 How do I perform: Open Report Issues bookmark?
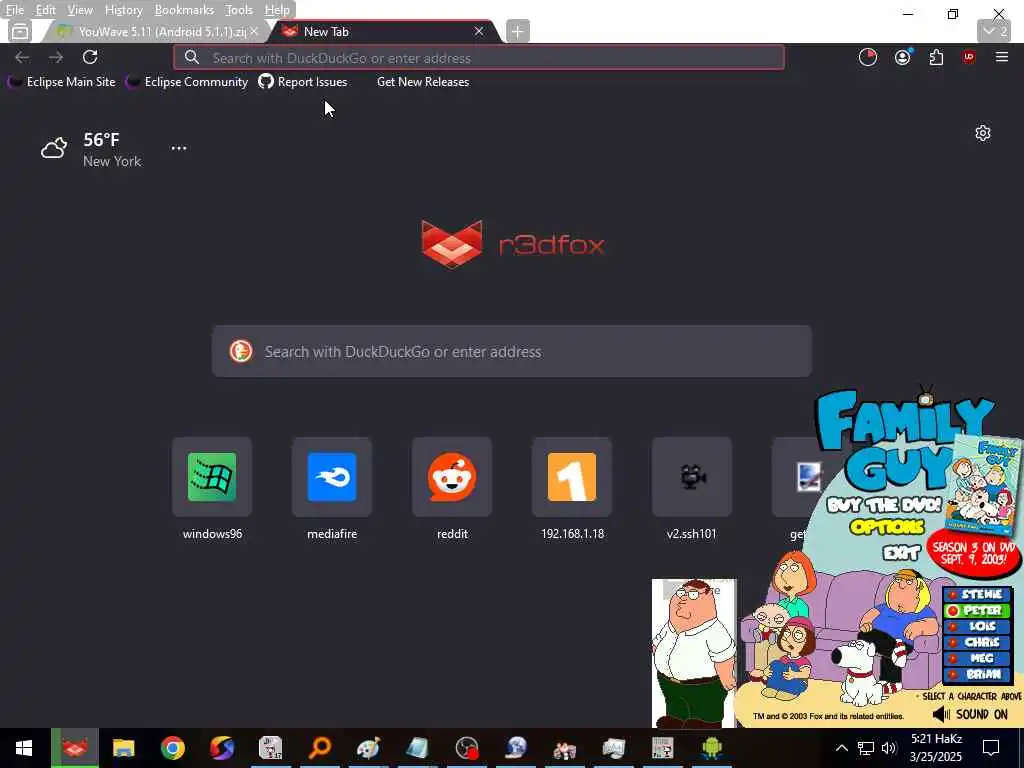pos(303,82)
